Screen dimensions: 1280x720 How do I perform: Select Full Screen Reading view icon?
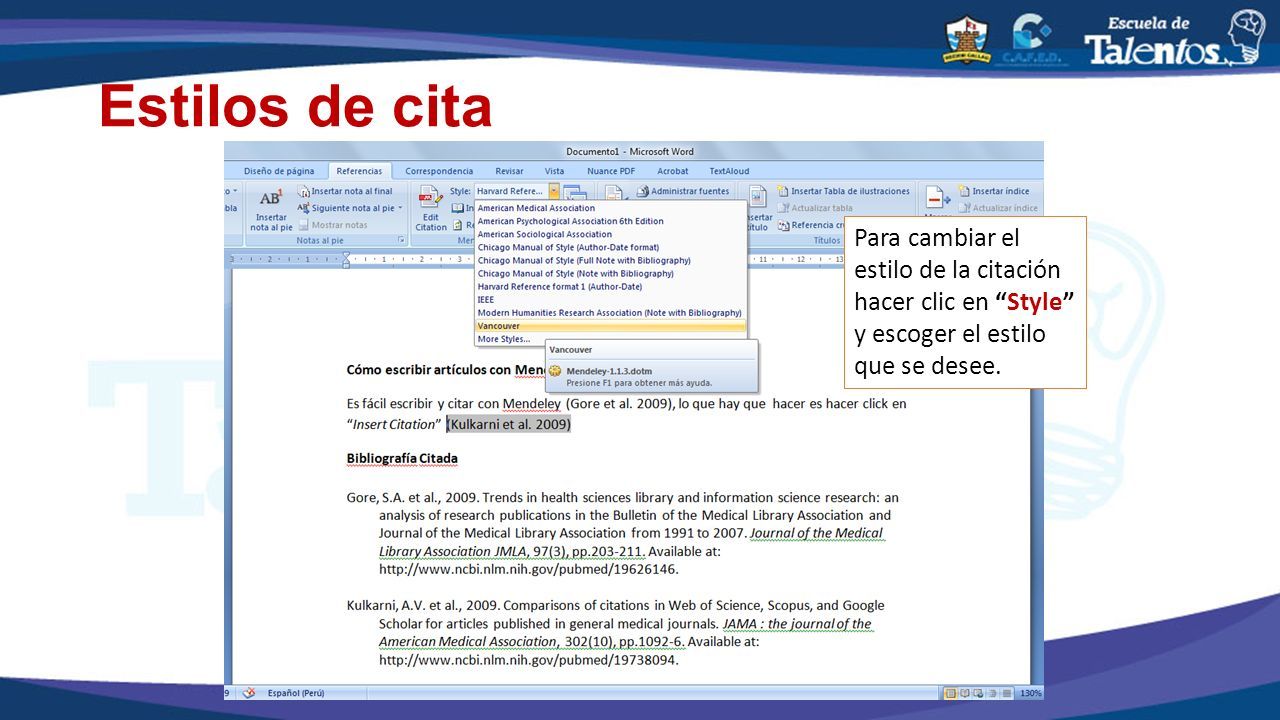(964, 692)
